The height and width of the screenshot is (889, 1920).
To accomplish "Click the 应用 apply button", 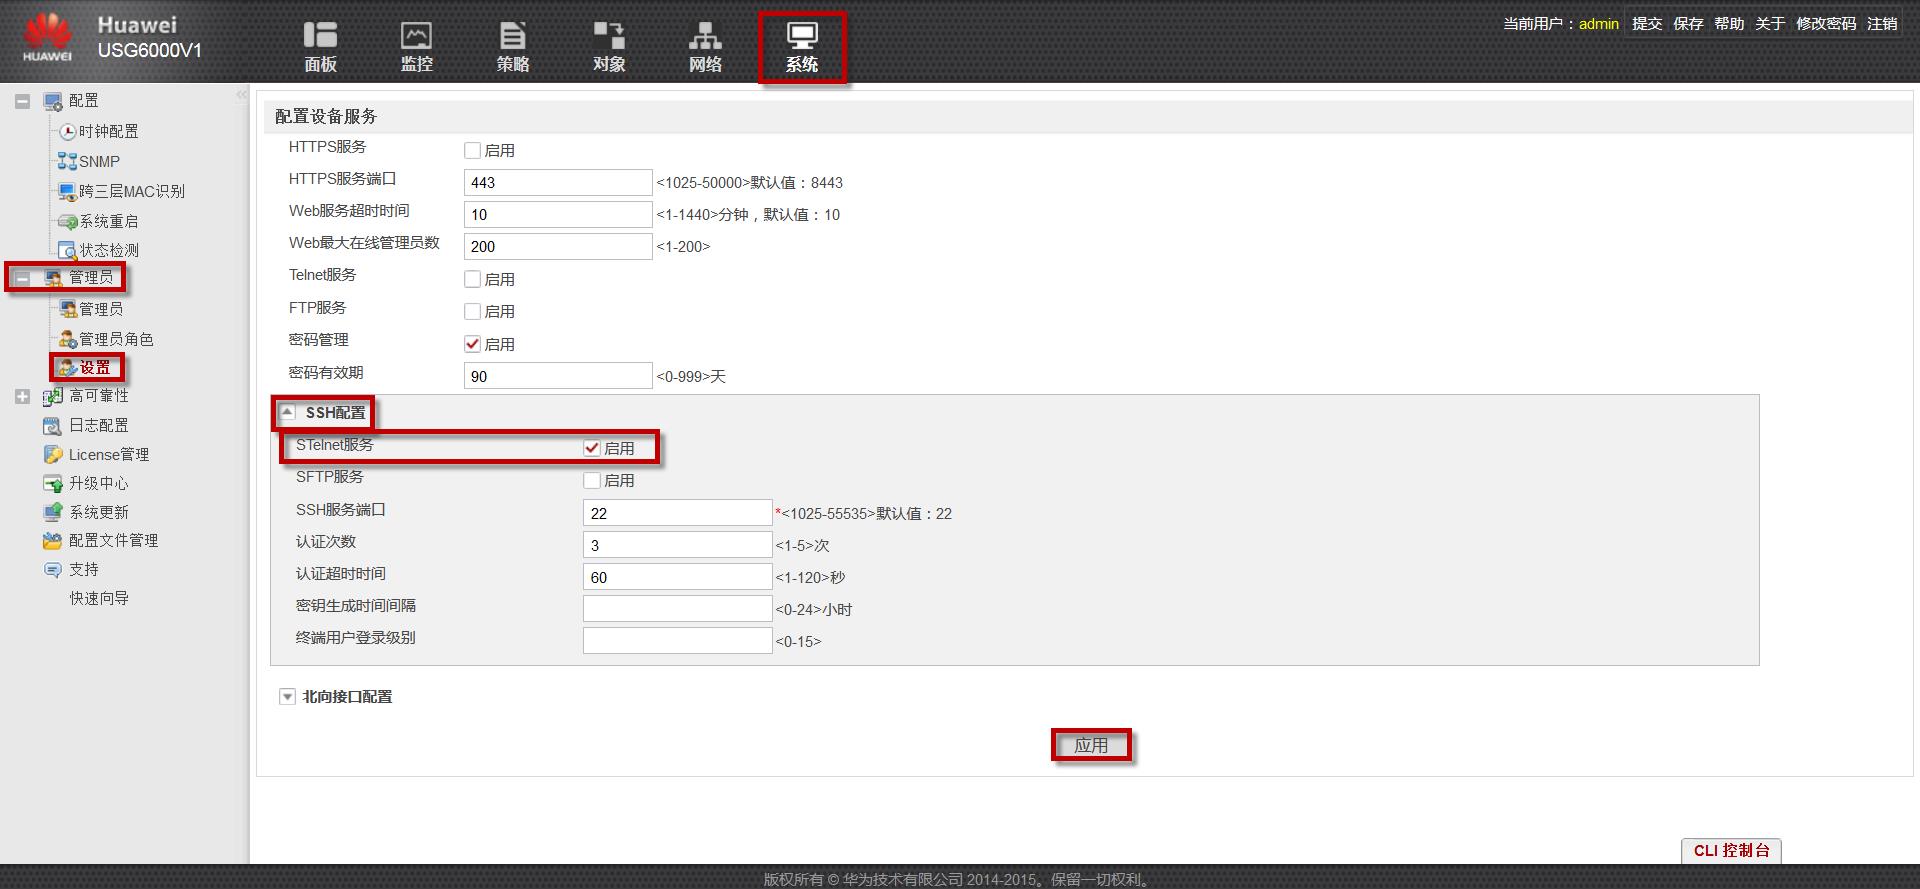I will [x=1091, y=745].
